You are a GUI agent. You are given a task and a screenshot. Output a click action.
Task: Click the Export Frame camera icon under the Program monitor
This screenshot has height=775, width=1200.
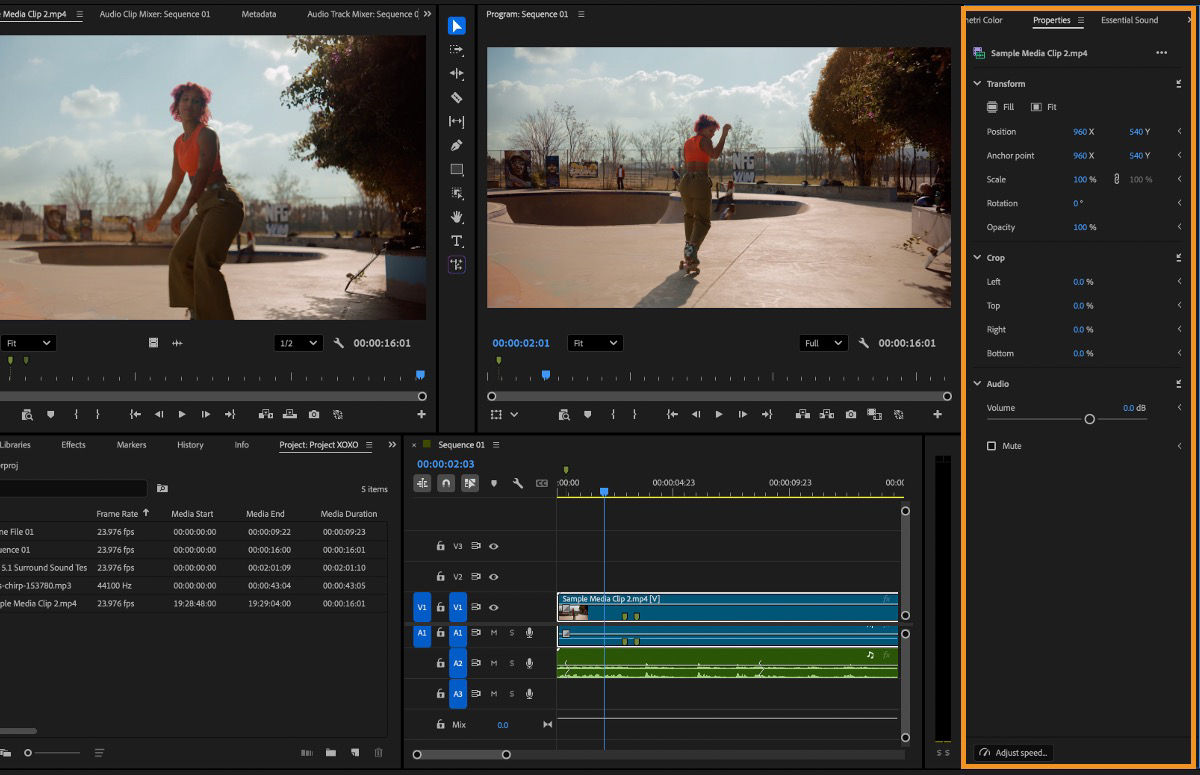[851, 414]
